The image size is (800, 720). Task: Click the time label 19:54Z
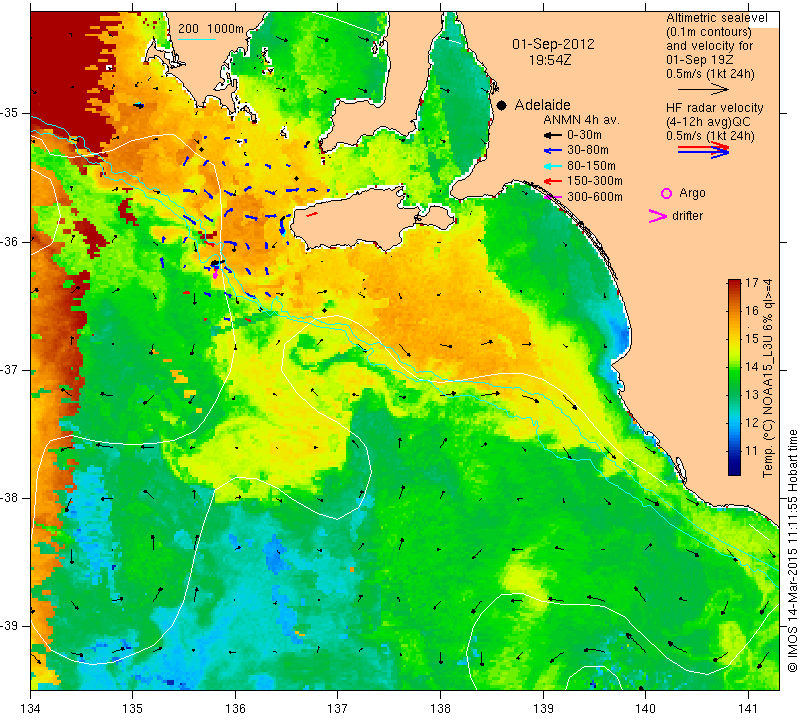pos(550,60)
